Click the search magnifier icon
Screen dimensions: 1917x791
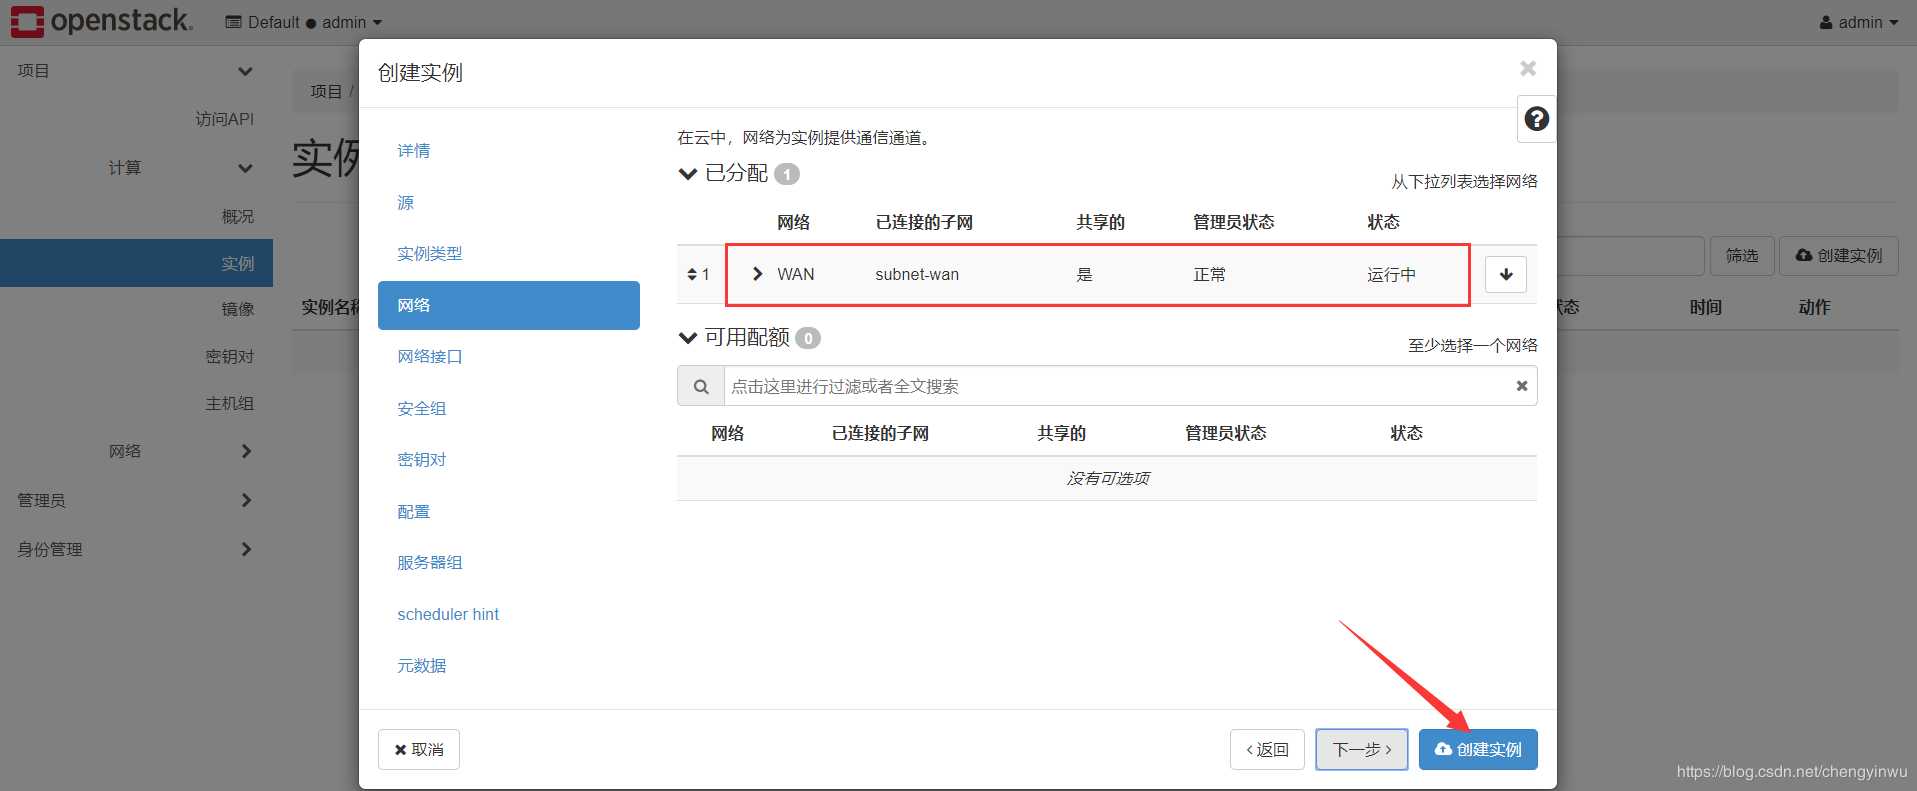click(x=701, y=386)
